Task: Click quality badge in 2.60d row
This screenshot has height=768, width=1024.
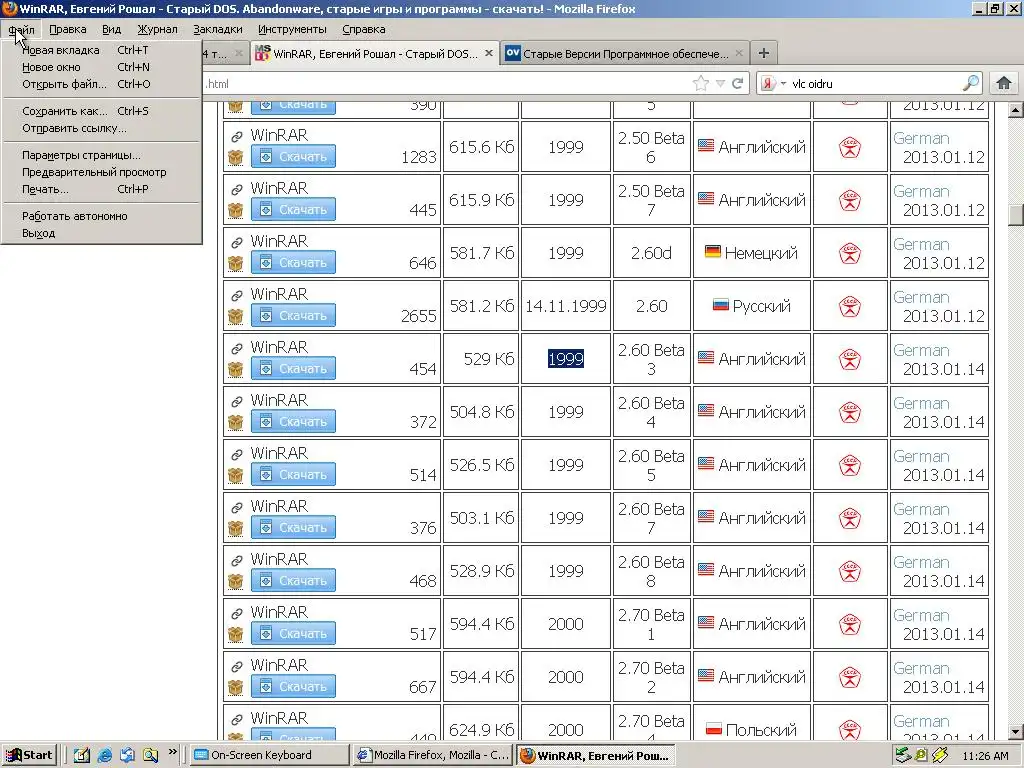Action: pos(850,253)
